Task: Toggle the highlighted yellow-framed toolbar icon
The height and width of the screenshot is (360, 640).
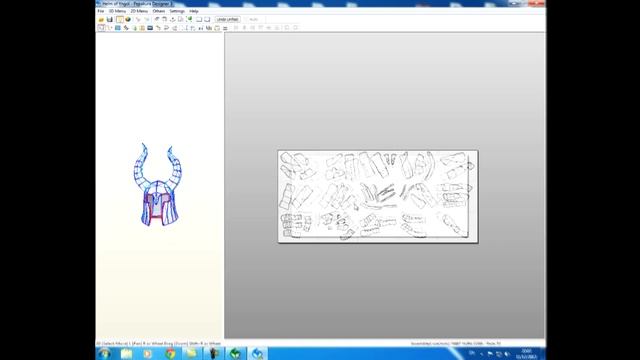Action: click(120, 19)
